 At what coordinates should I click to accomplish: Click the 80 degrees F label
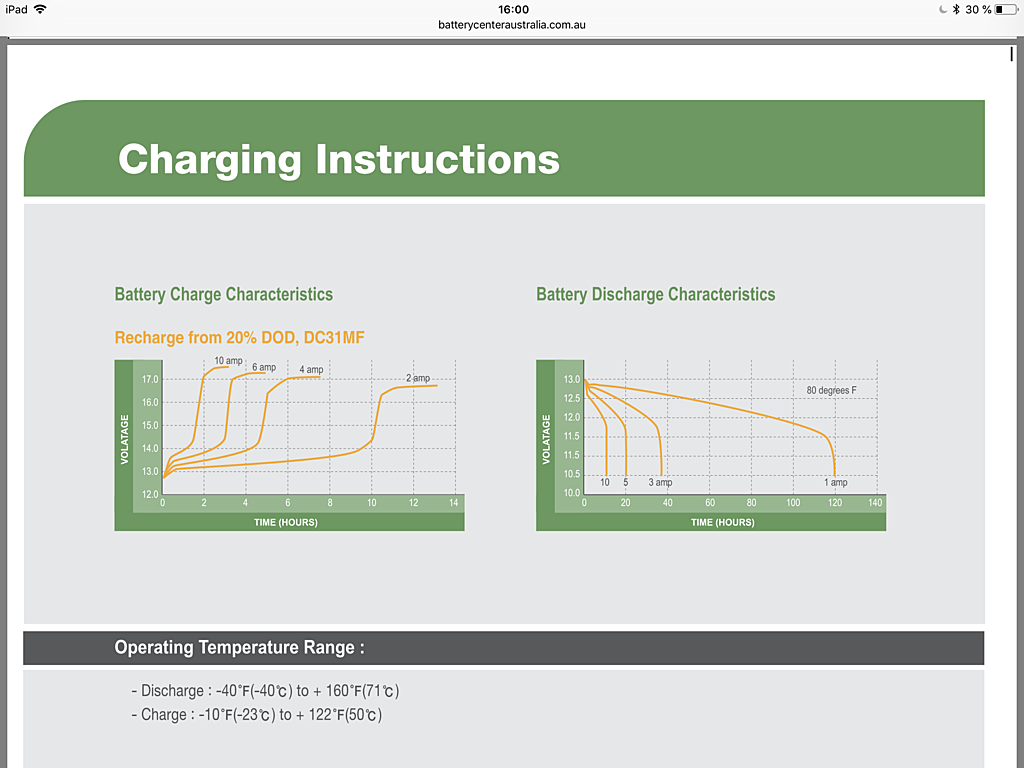pos(831,390)
